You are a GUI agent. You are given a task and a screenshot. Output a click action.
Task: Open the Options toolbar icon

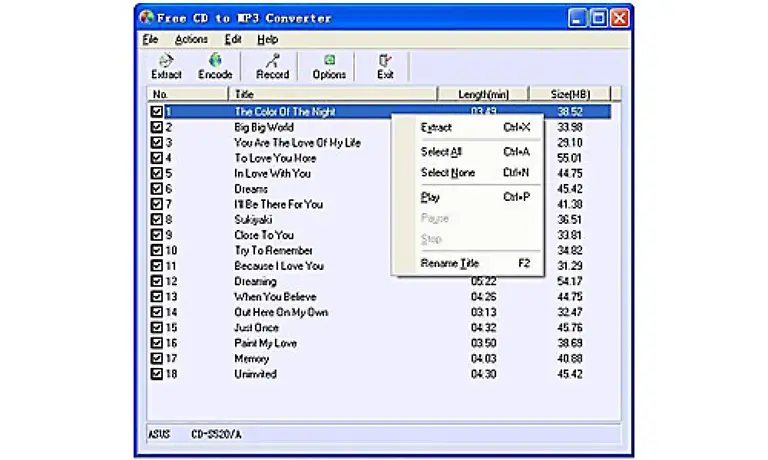329,67
